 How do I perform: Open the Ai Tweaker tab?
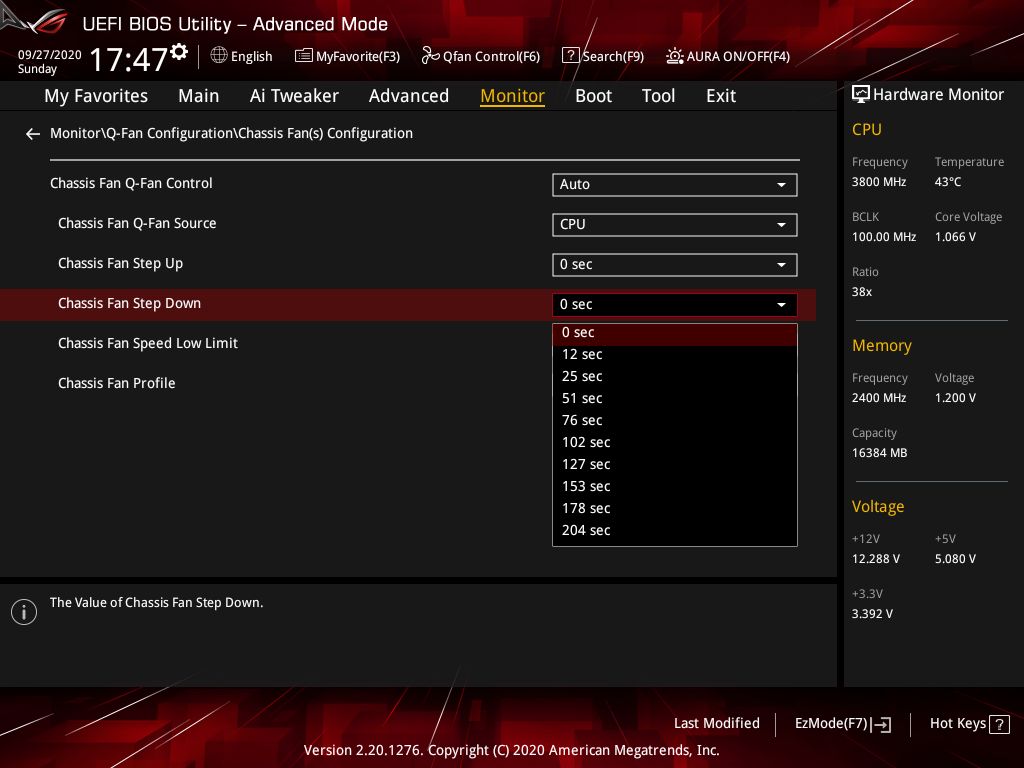(x=294, y=96)
